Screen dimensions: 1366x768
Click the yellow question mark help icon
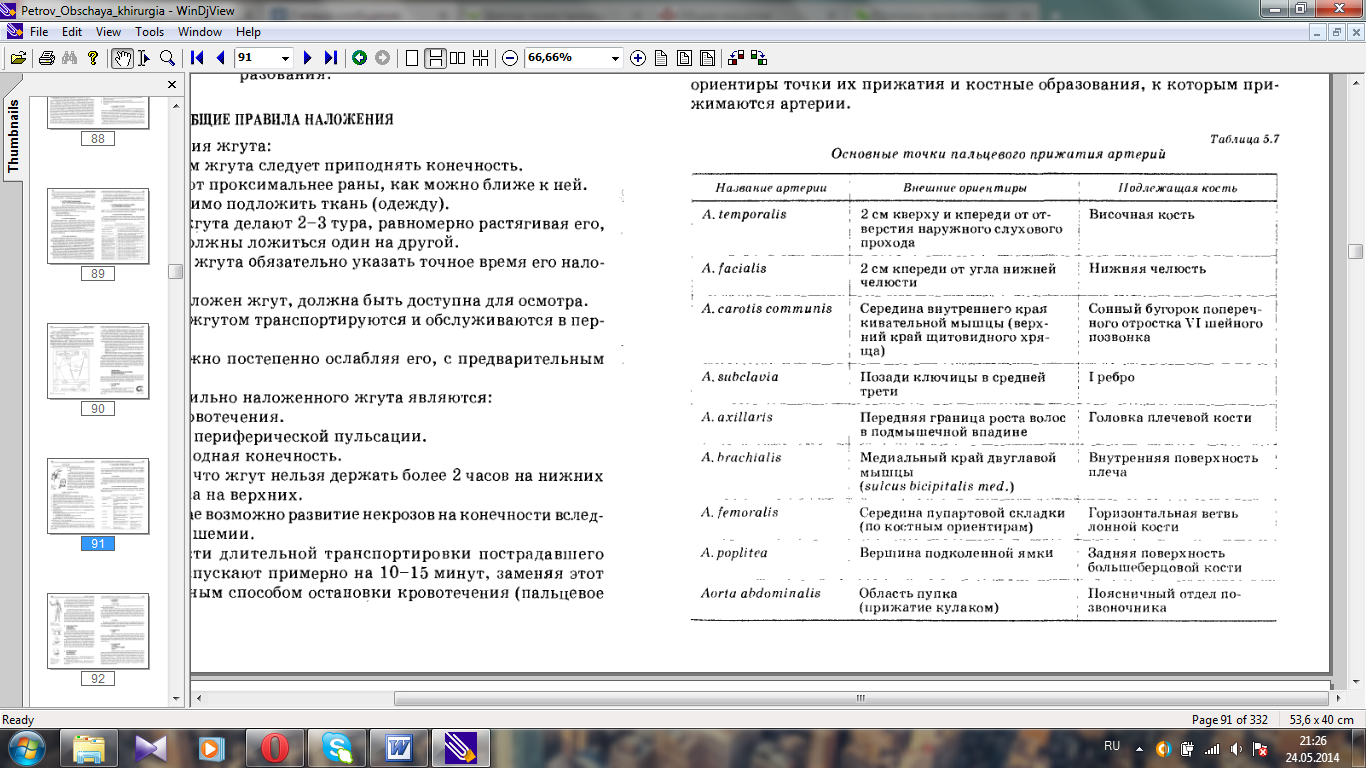pos(93,58)
